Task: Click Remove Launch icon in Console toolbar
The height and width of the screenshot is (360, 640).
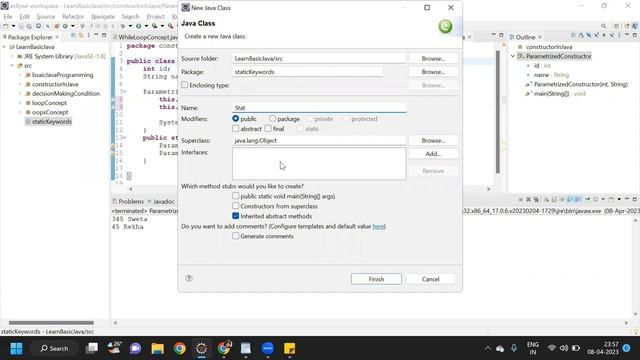Action: [x=528, y=200]
